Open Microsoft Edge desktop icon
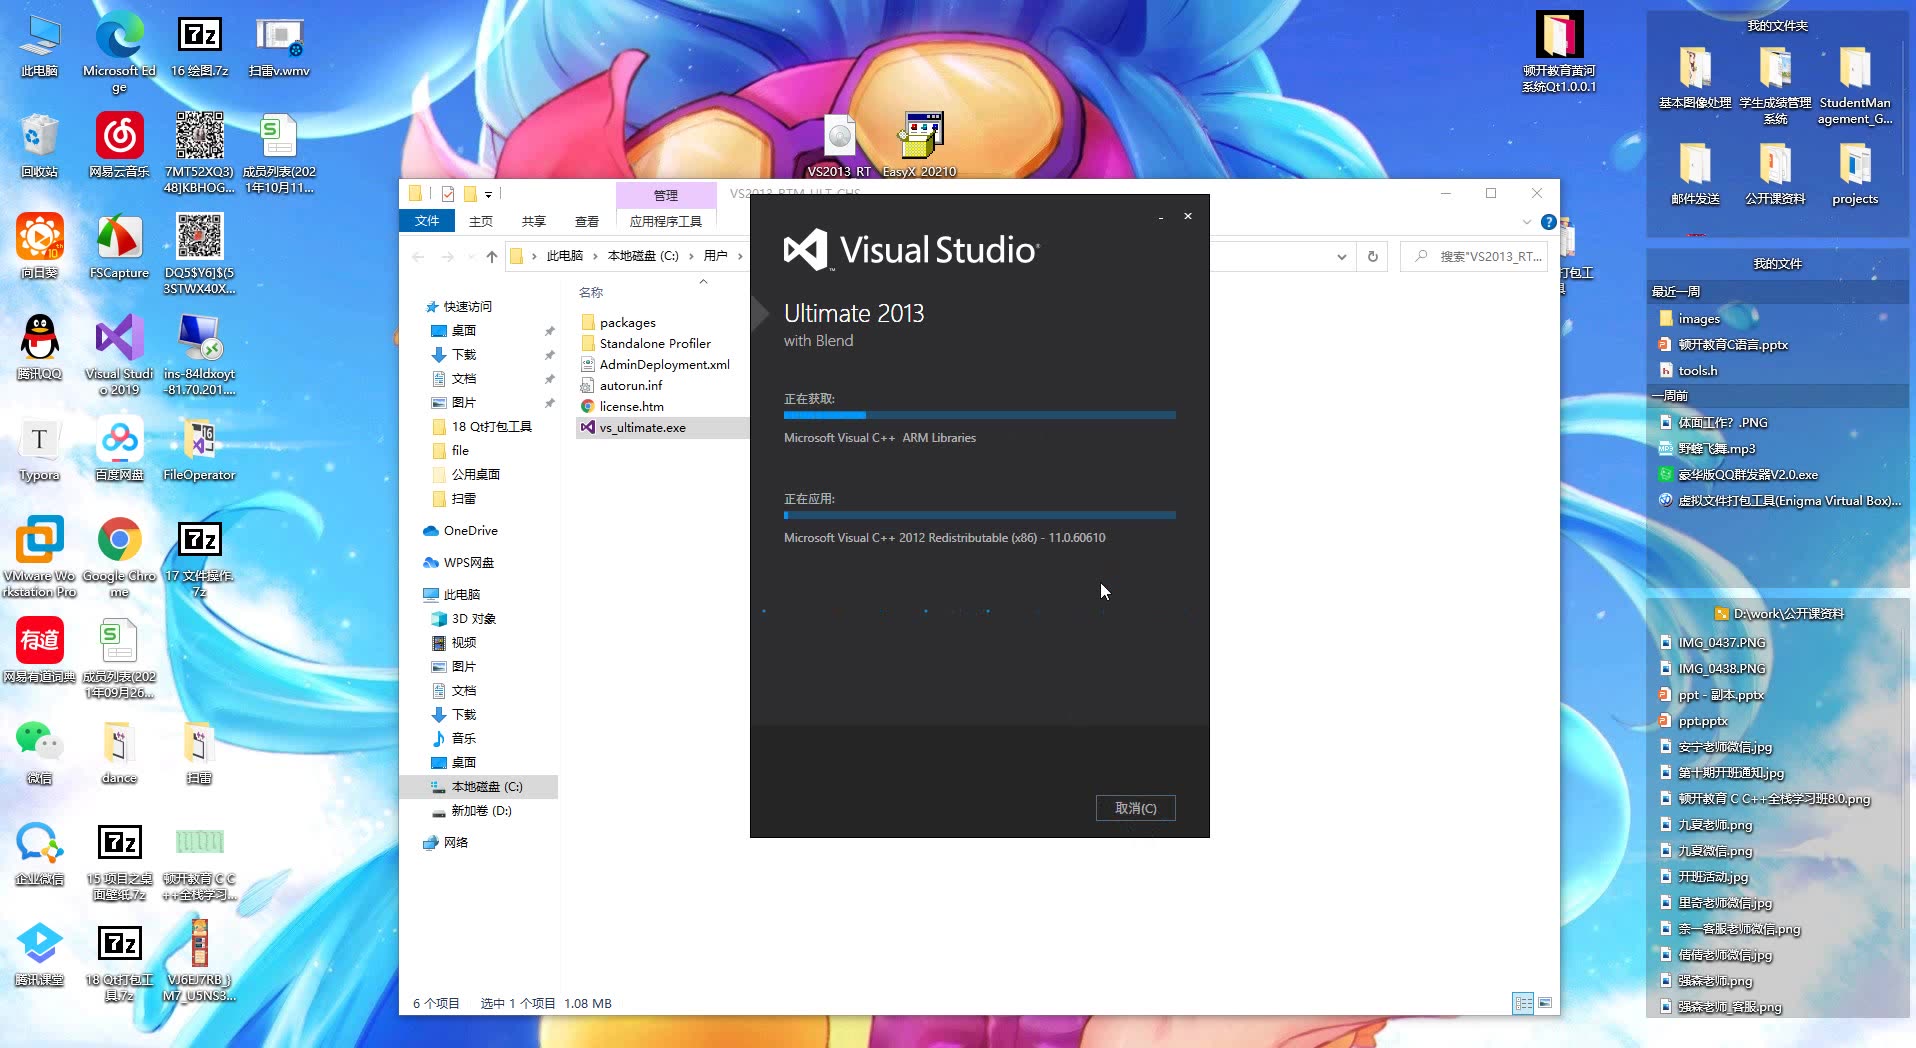The height and width of the screenshot is (1048, 1916). (x=119, y=54)
